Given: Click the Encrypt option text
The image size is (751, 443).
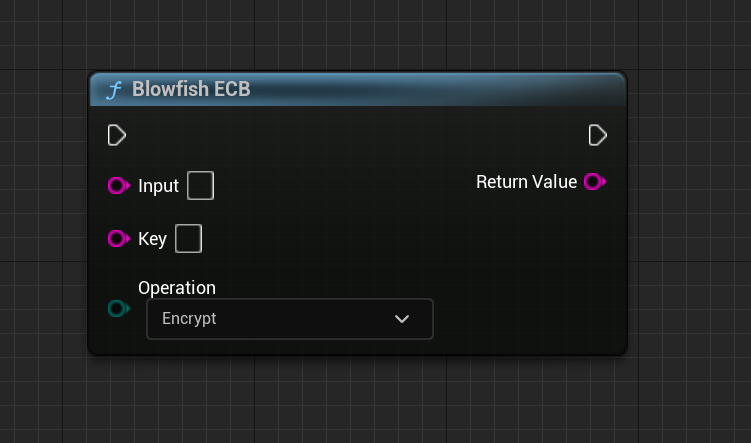Looking at the screenshot, I should pos(189,318).
